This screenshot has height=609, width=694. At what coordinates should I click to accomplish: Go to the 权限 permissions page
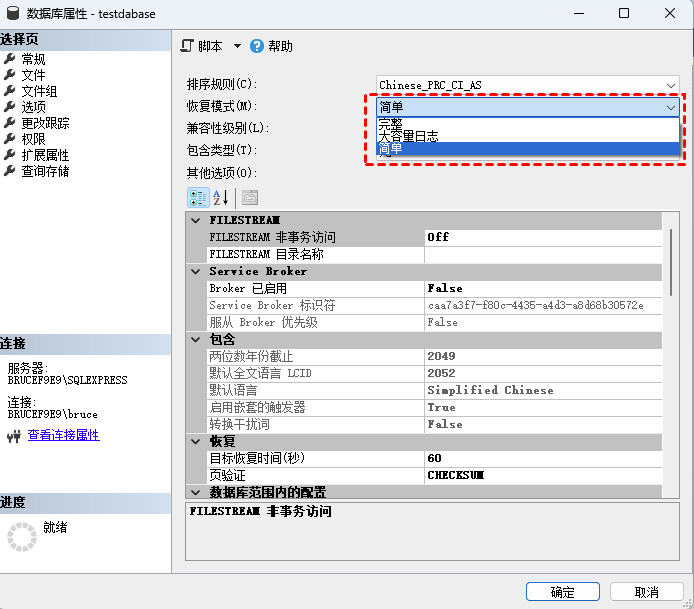click(x=33, y=139)
